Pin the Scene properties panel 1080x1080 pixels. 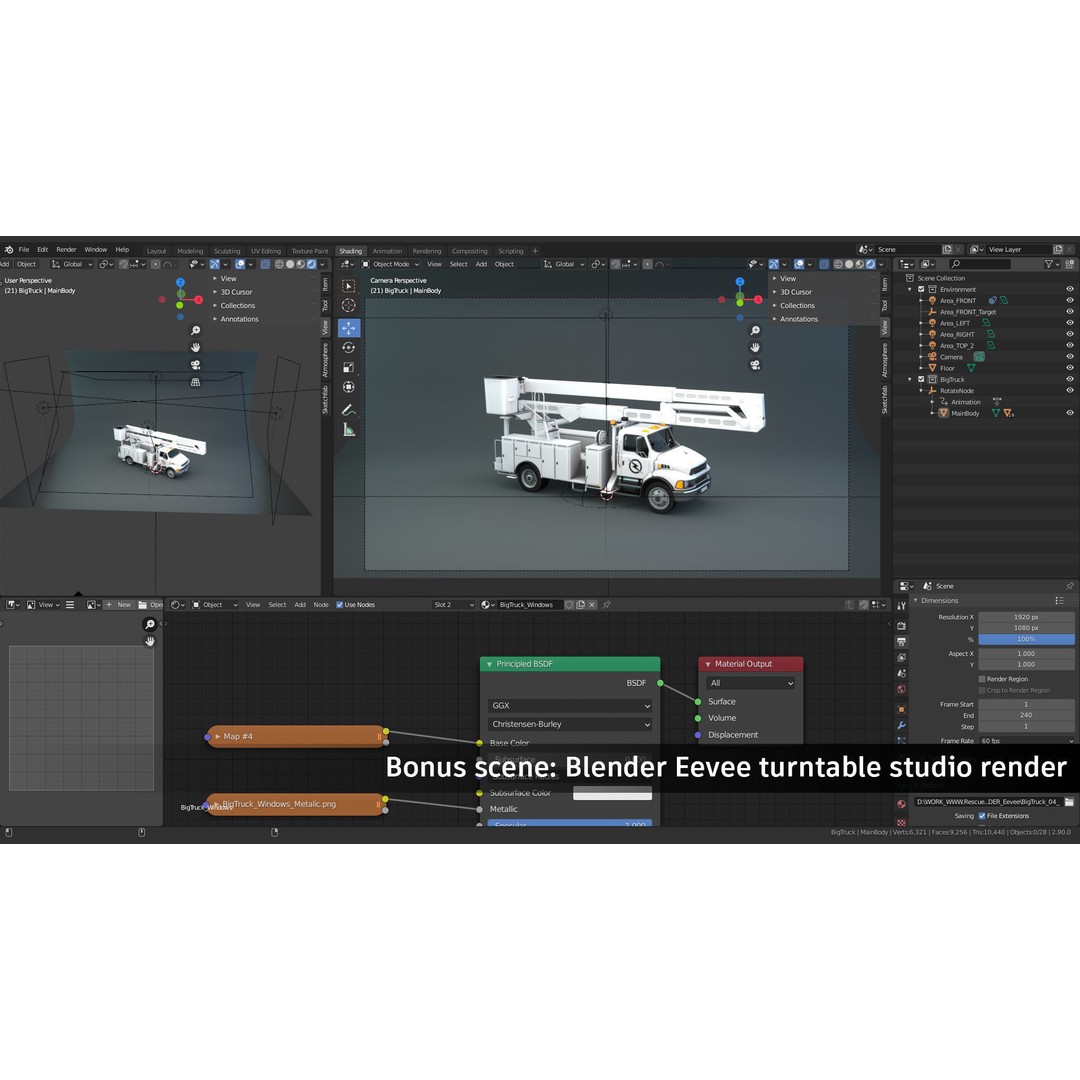coord(1070,586)
